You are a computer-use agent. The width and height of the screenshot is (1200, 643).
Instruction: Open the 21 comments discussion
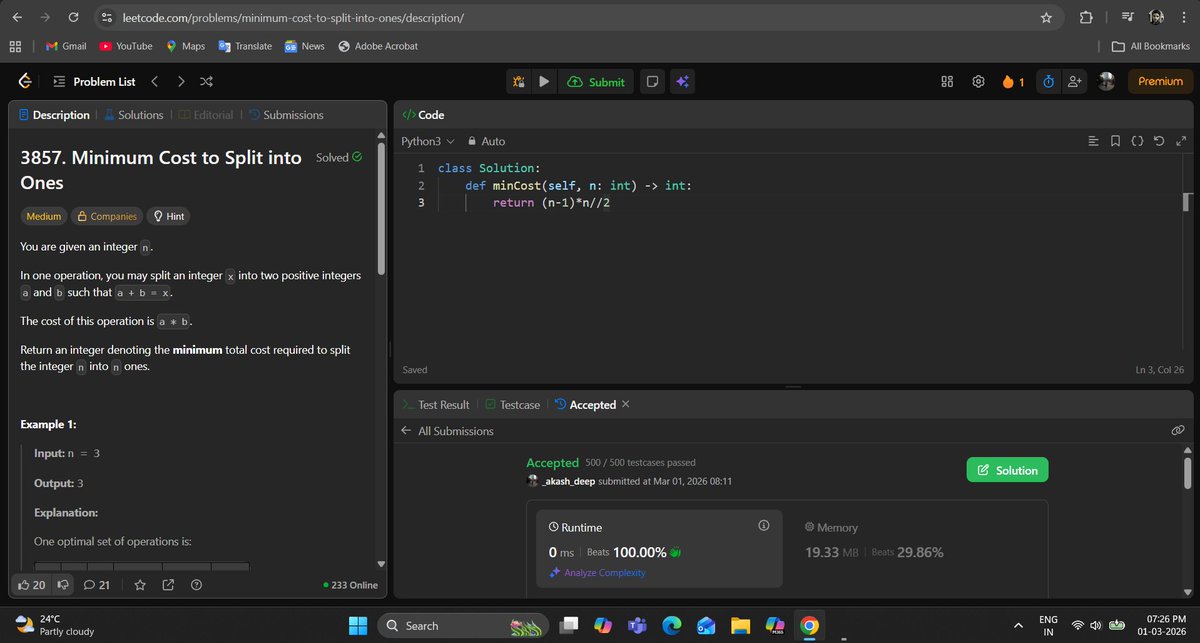97,585
